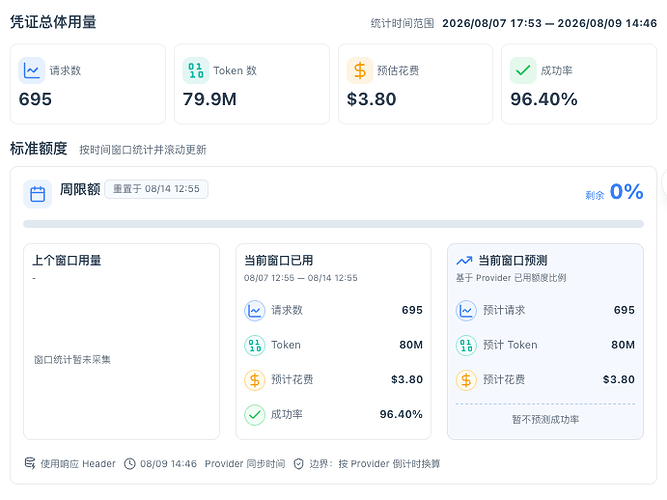Click the 成功率 label in top card
Viewport: 667px width, 500px height.
[556, 70]
